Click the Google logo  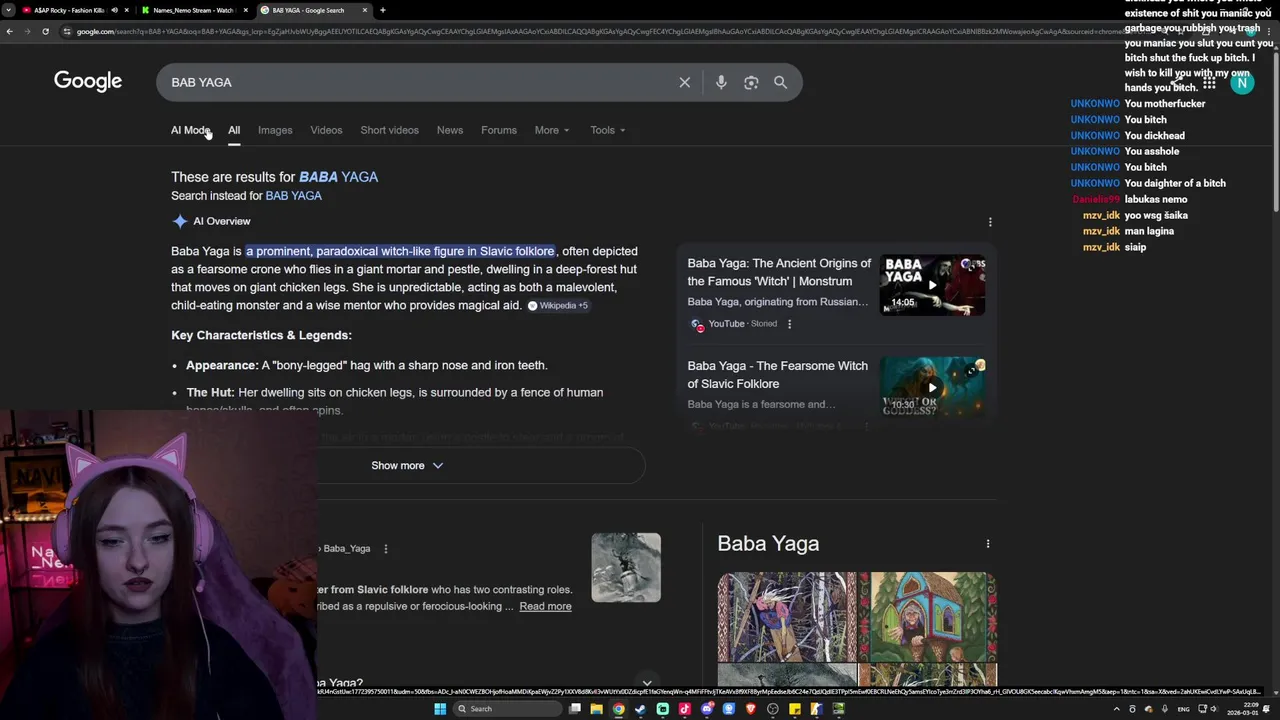[88, 81]
